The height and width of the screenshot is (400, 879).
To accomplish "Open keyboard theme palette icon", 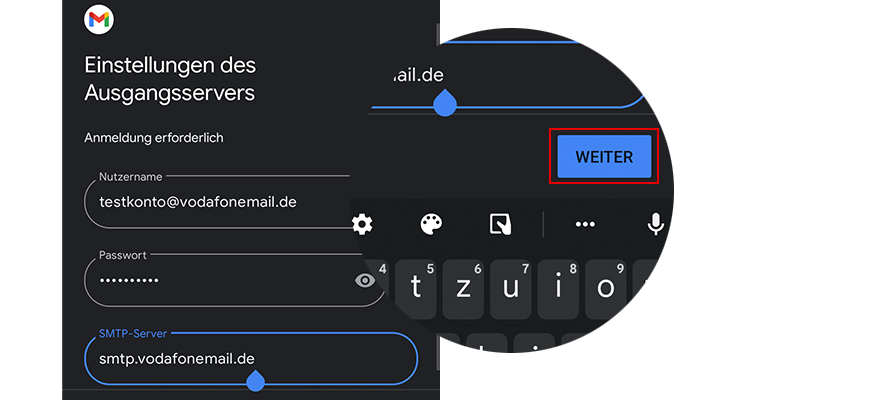I will [x=431, y=224].
